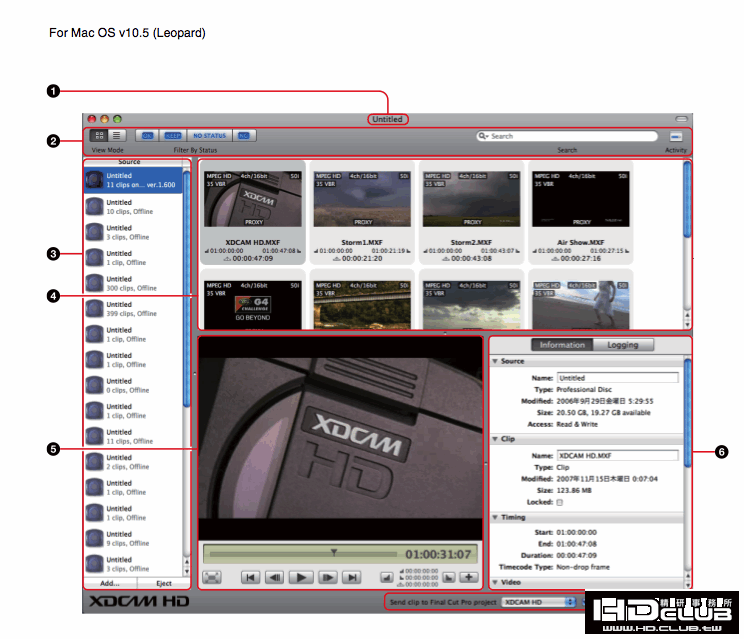744x639 pixels.
Task: Click the Duration value 00:00:47:09
Action: click(577, 556)
